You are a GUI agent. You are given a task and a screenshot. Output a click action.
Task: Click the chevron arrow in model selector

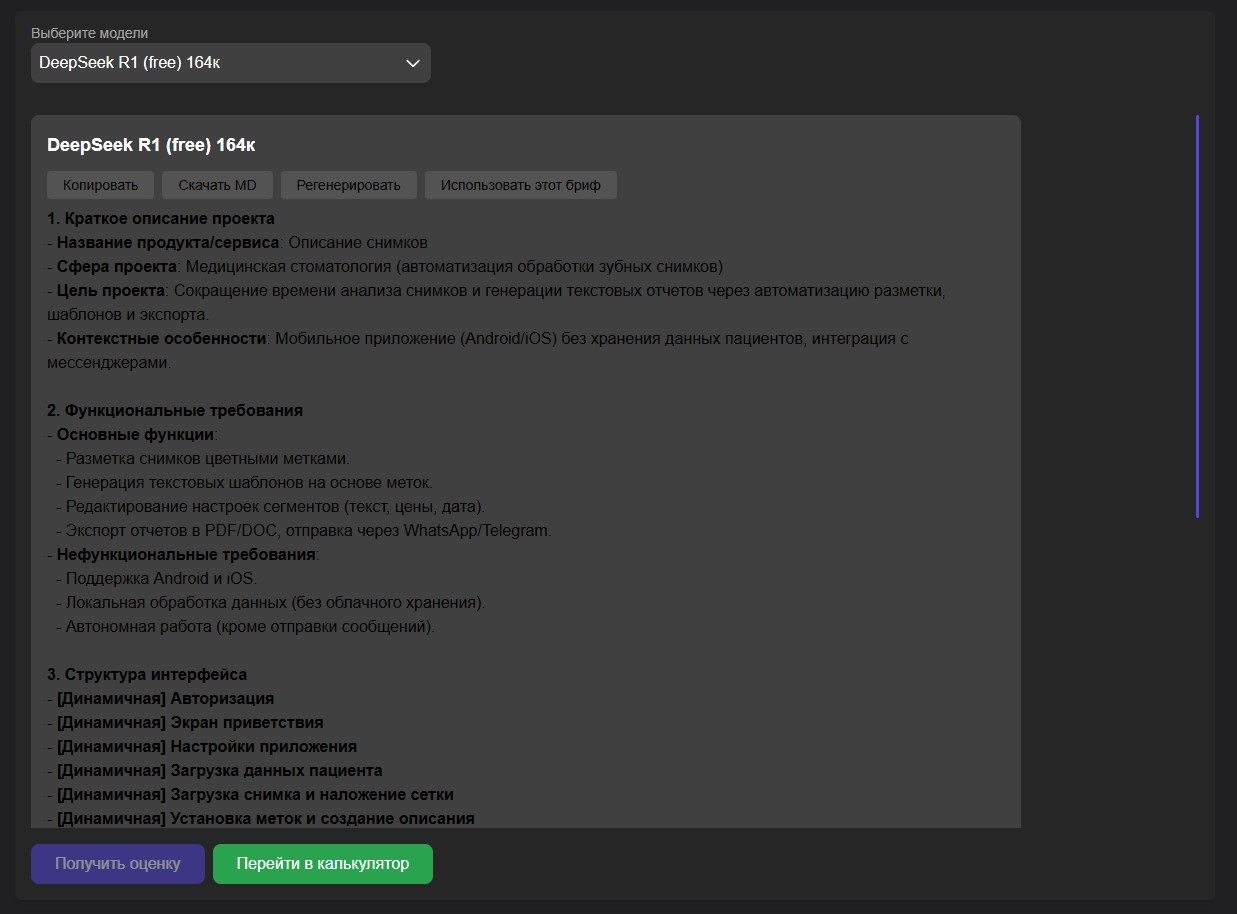(412, 63)
